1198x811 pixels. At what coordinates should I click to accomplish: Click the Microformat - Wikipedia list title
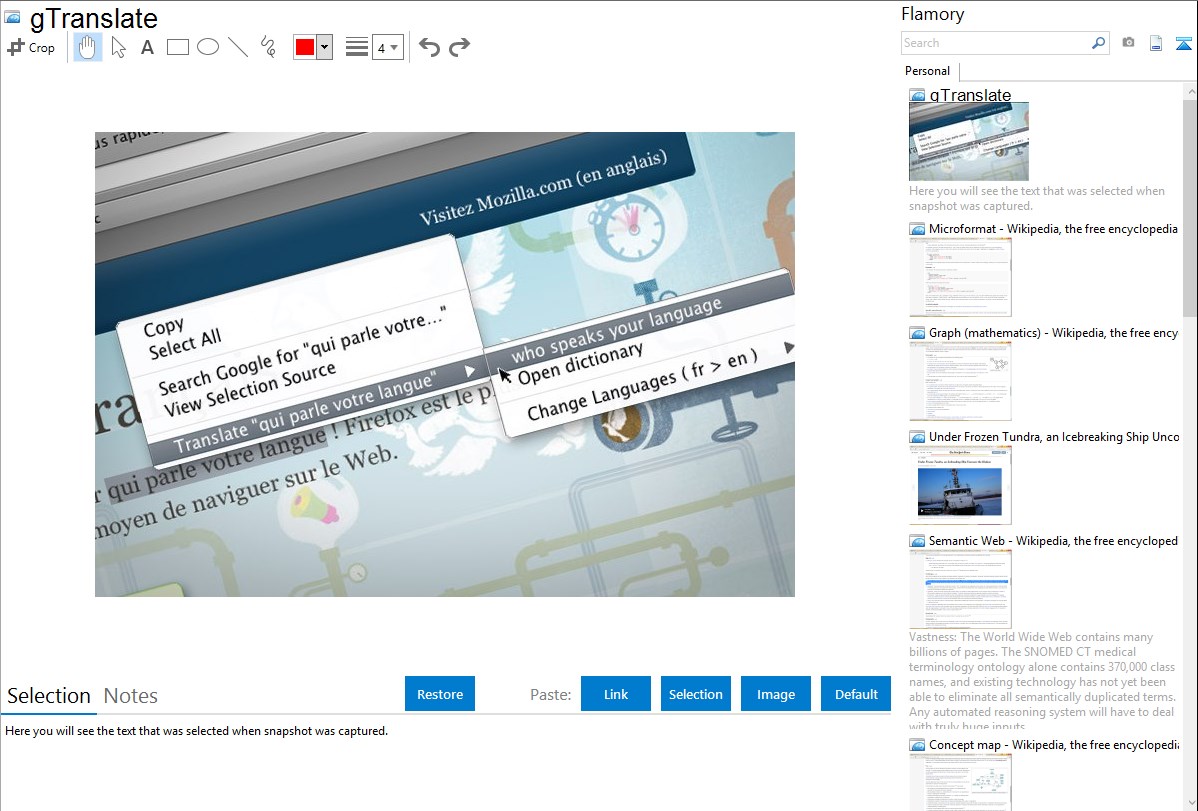pyautogui.click(x=1053, y=229)
